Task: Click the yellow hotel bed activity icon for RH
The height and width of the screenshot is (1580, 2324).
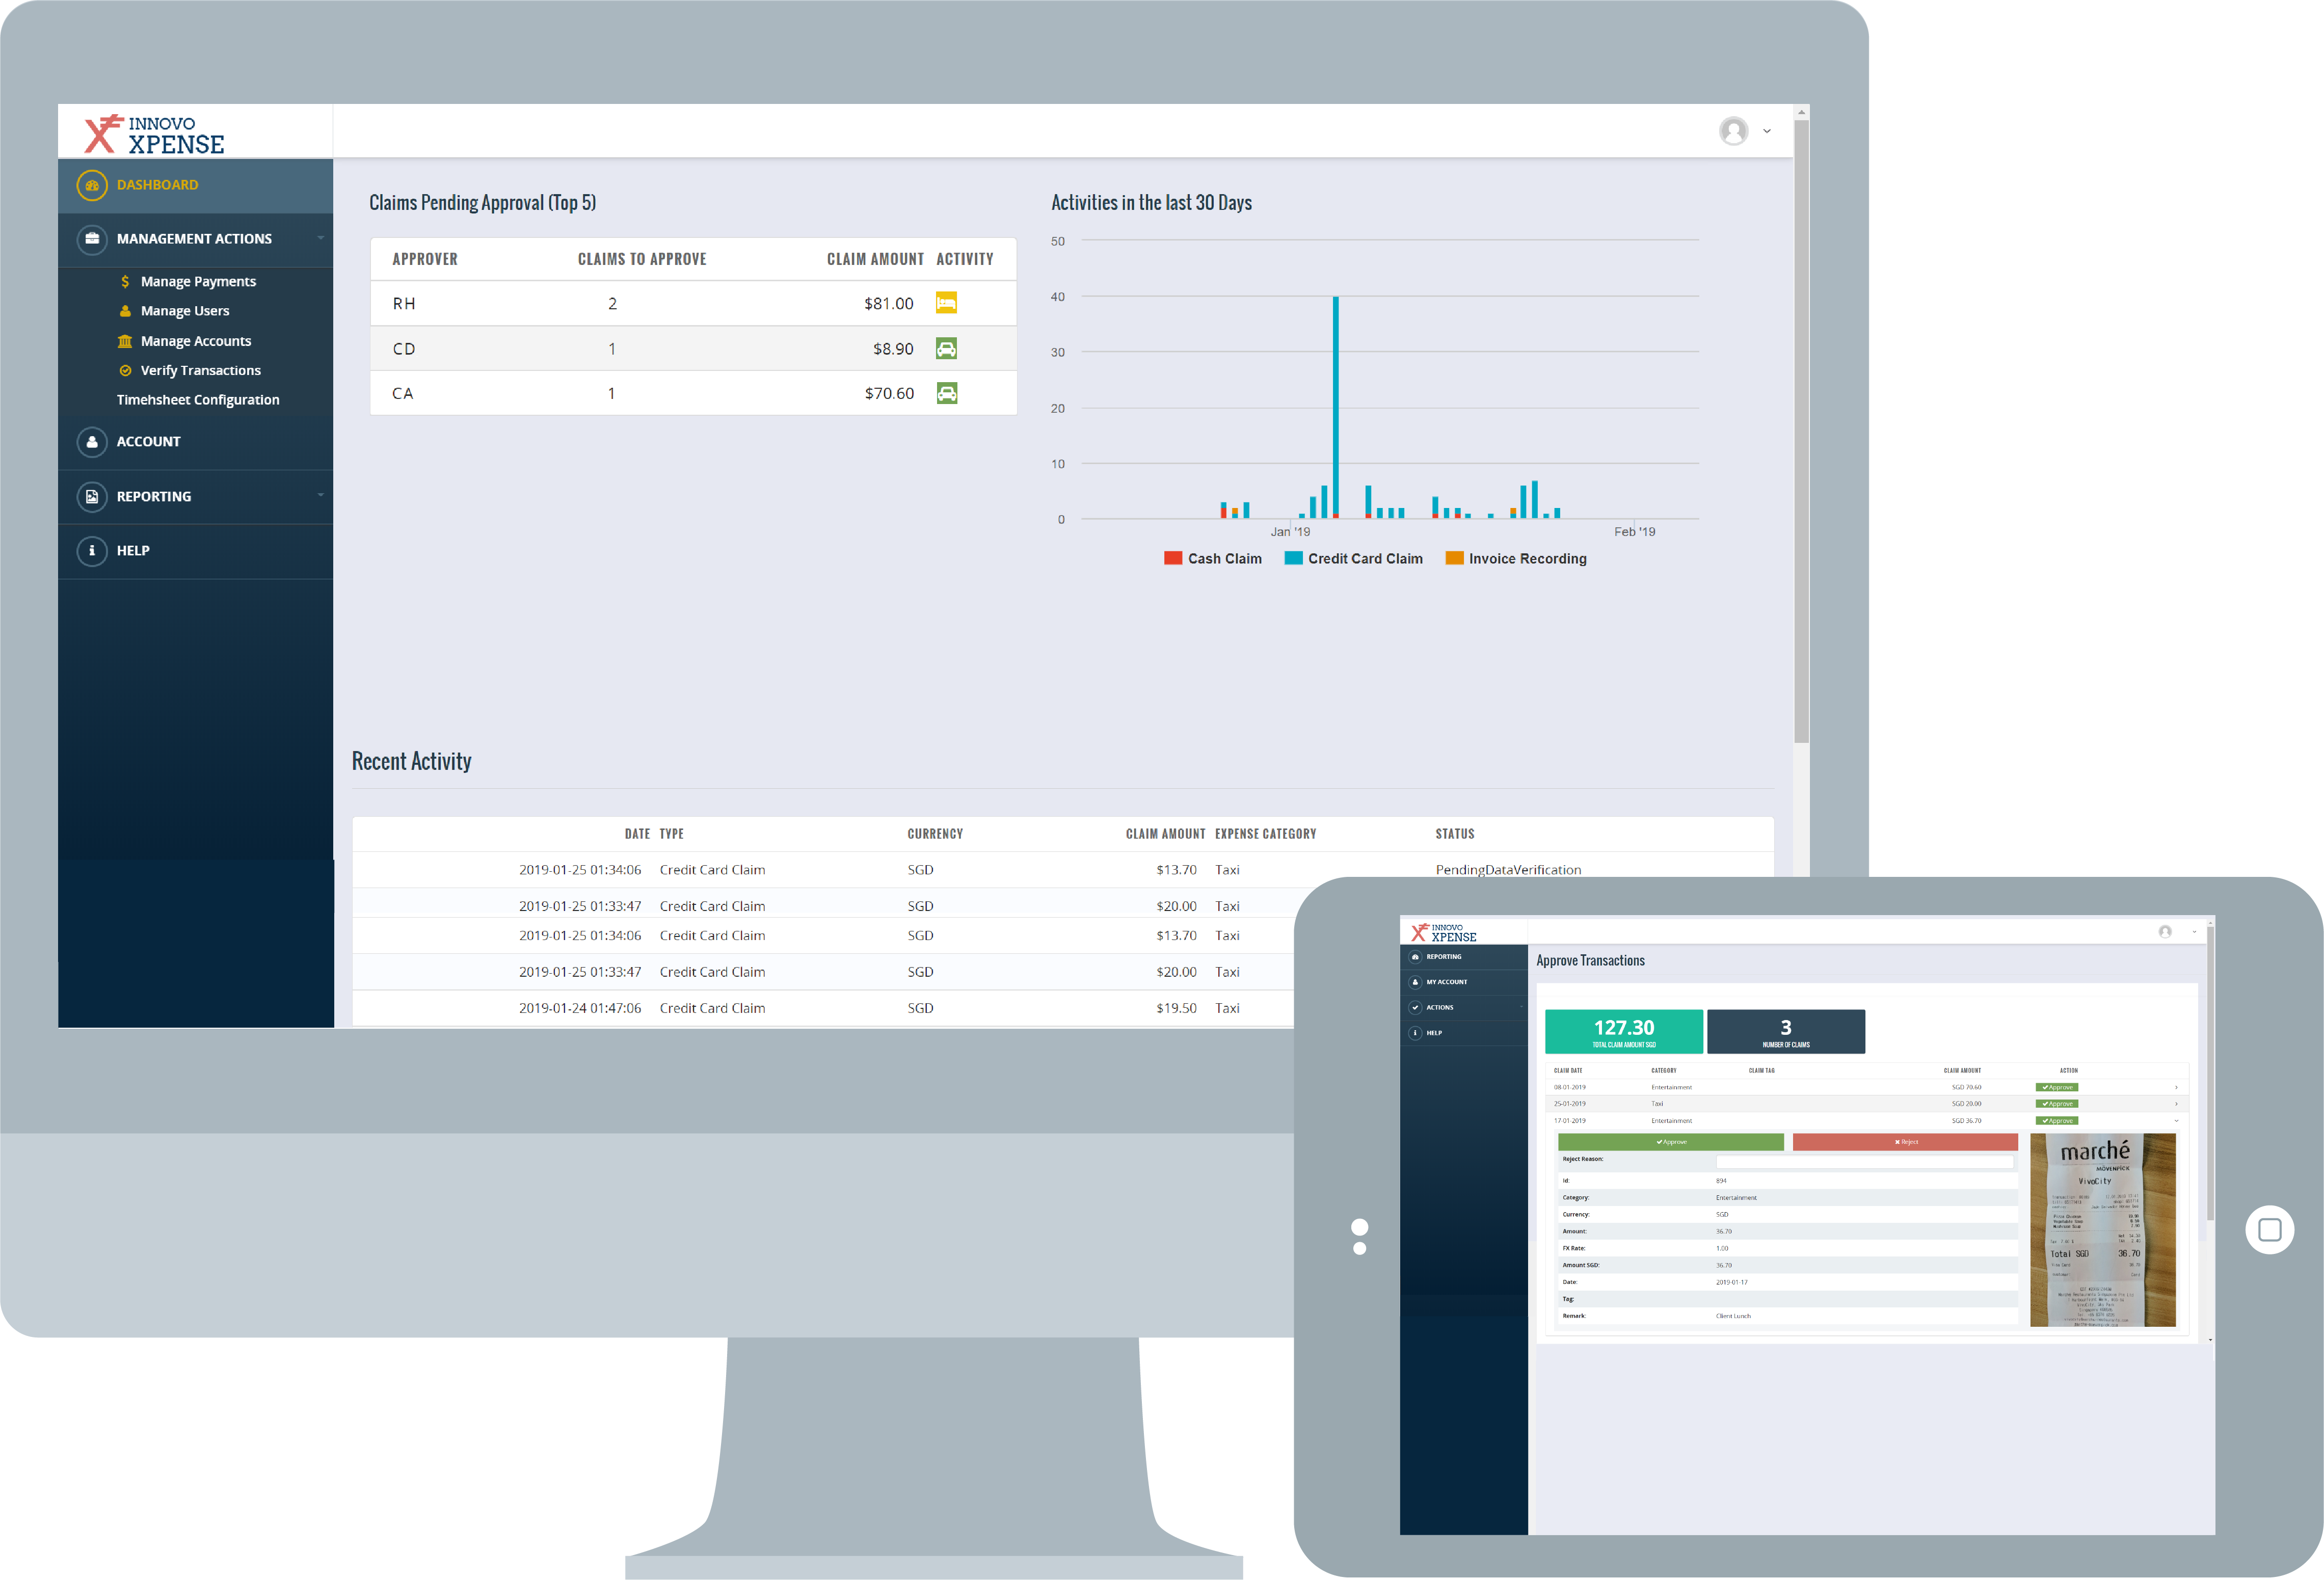Action: point(946,303)
